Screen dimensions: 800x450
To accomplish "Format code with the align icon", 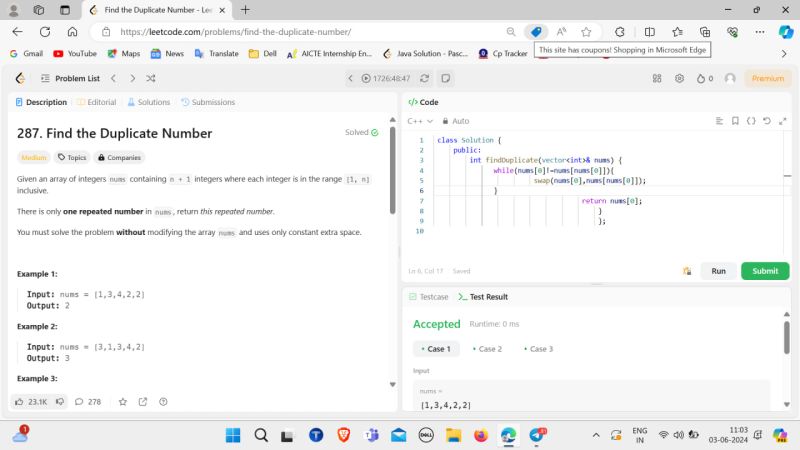I will click(x=719, y=121).
